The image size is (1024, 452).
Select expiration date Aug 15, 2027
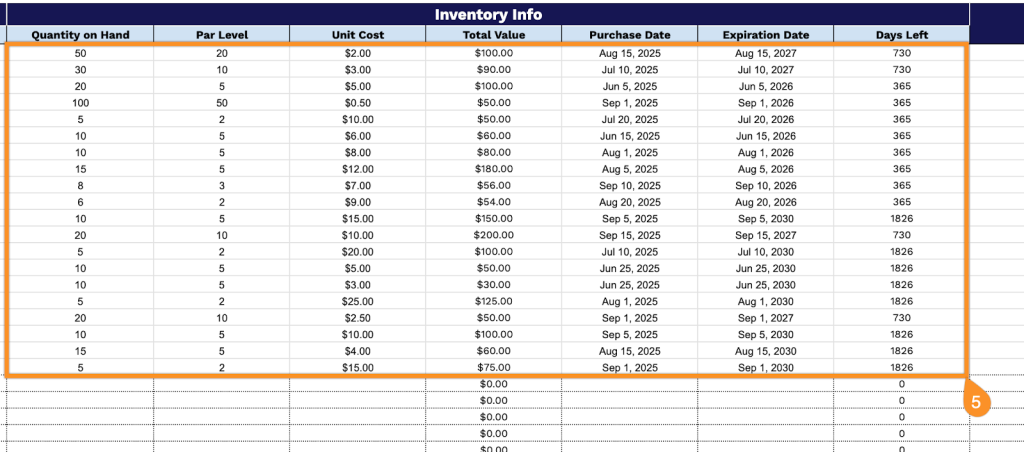765,53
